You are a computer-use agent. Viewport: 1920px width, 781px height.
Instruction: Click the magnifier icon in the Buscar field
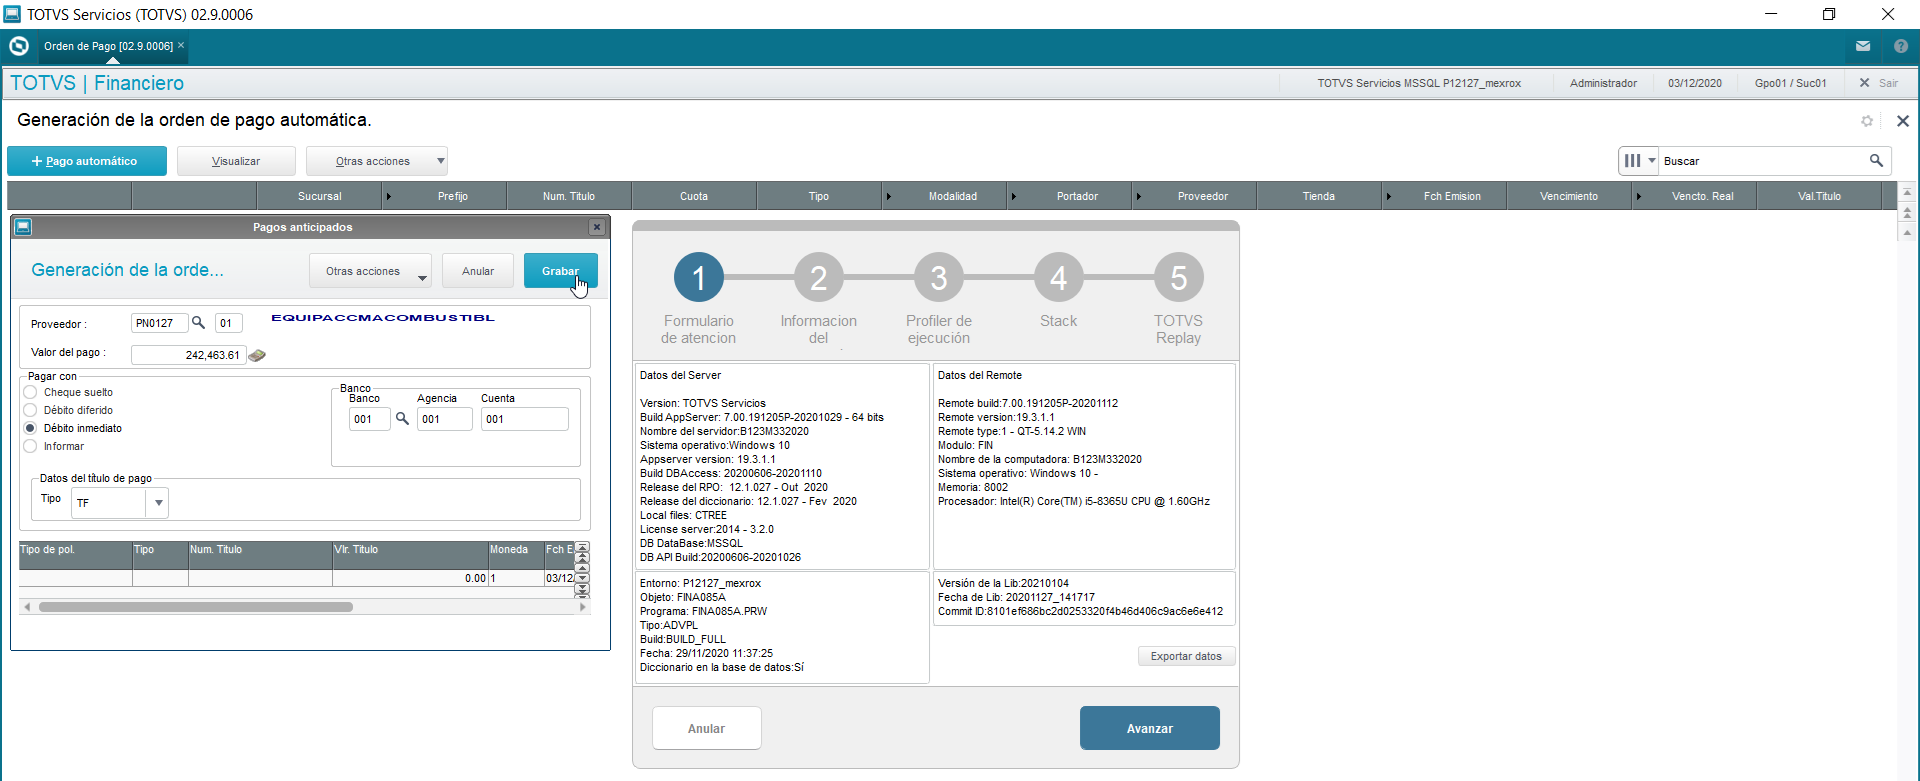pos(1876,161)
